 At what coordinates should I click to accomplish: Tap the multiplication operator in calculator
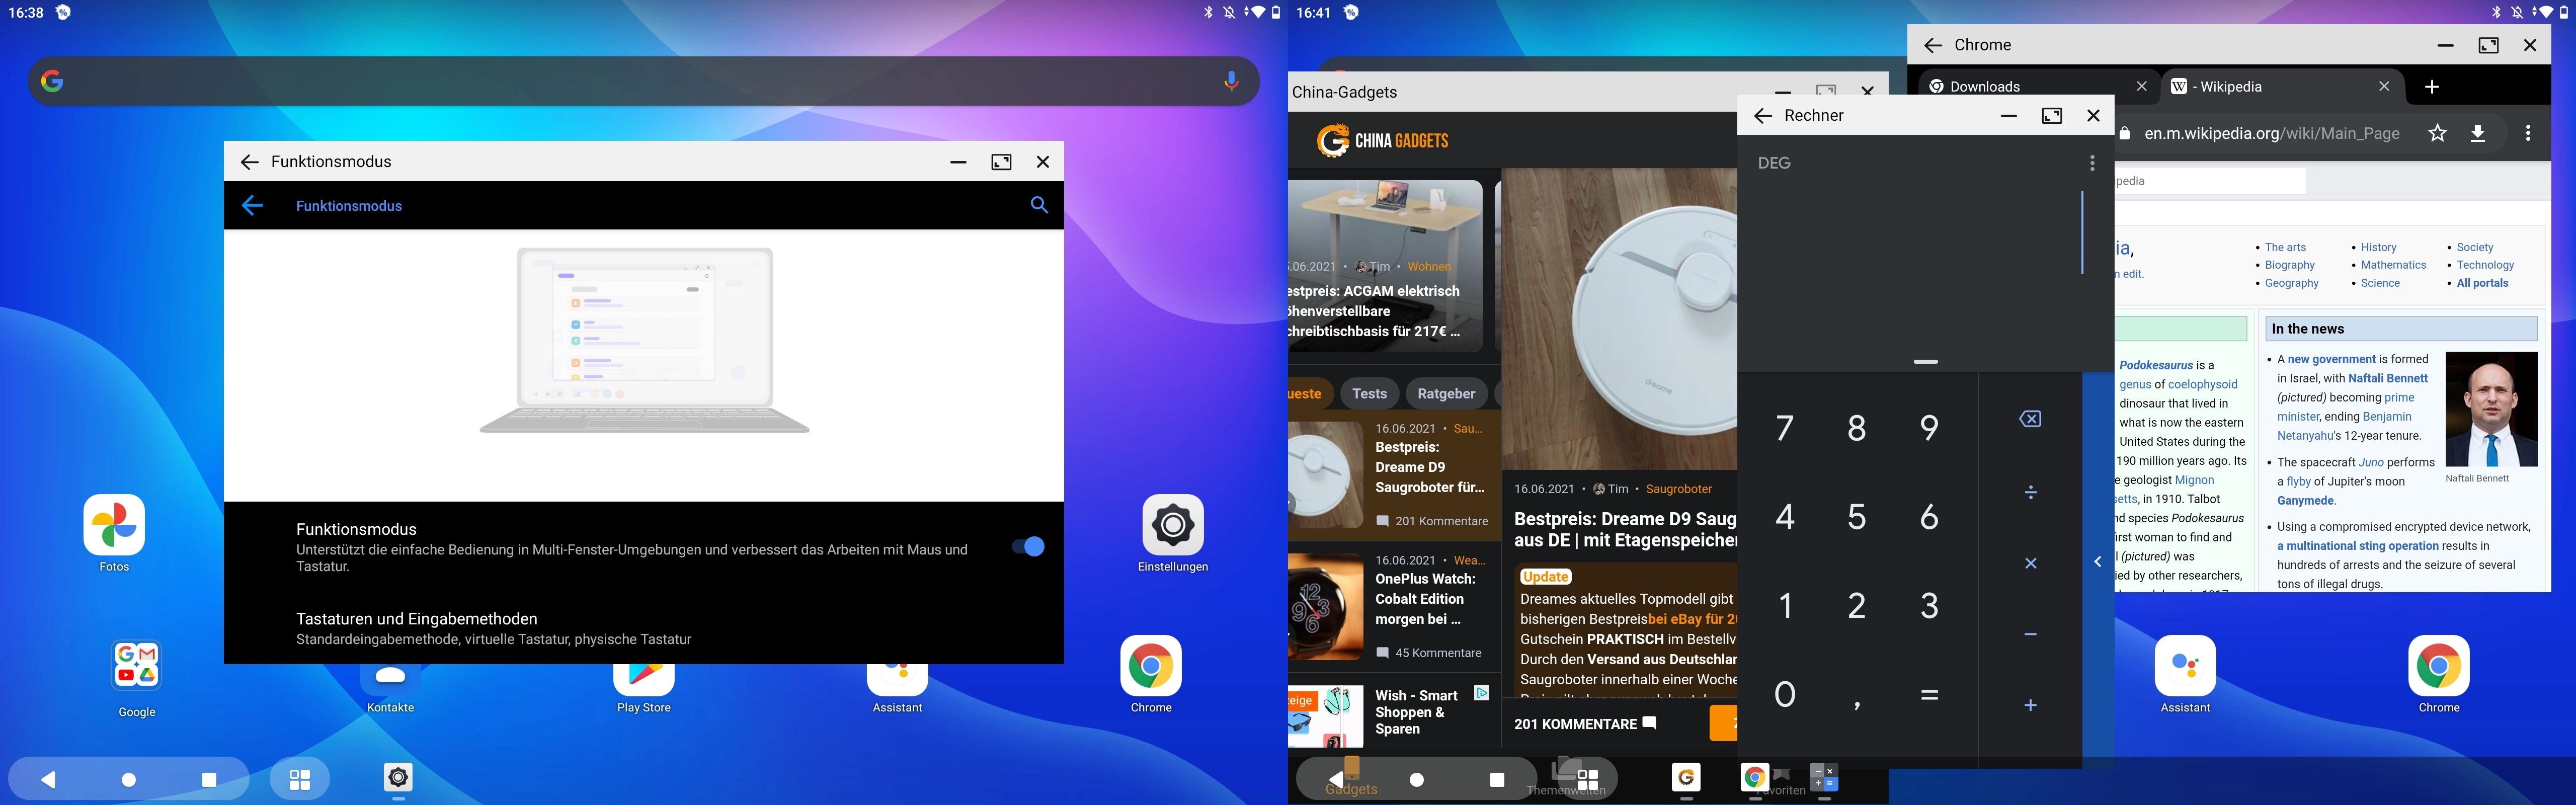pyautogui.click(x=2030, y=563)
